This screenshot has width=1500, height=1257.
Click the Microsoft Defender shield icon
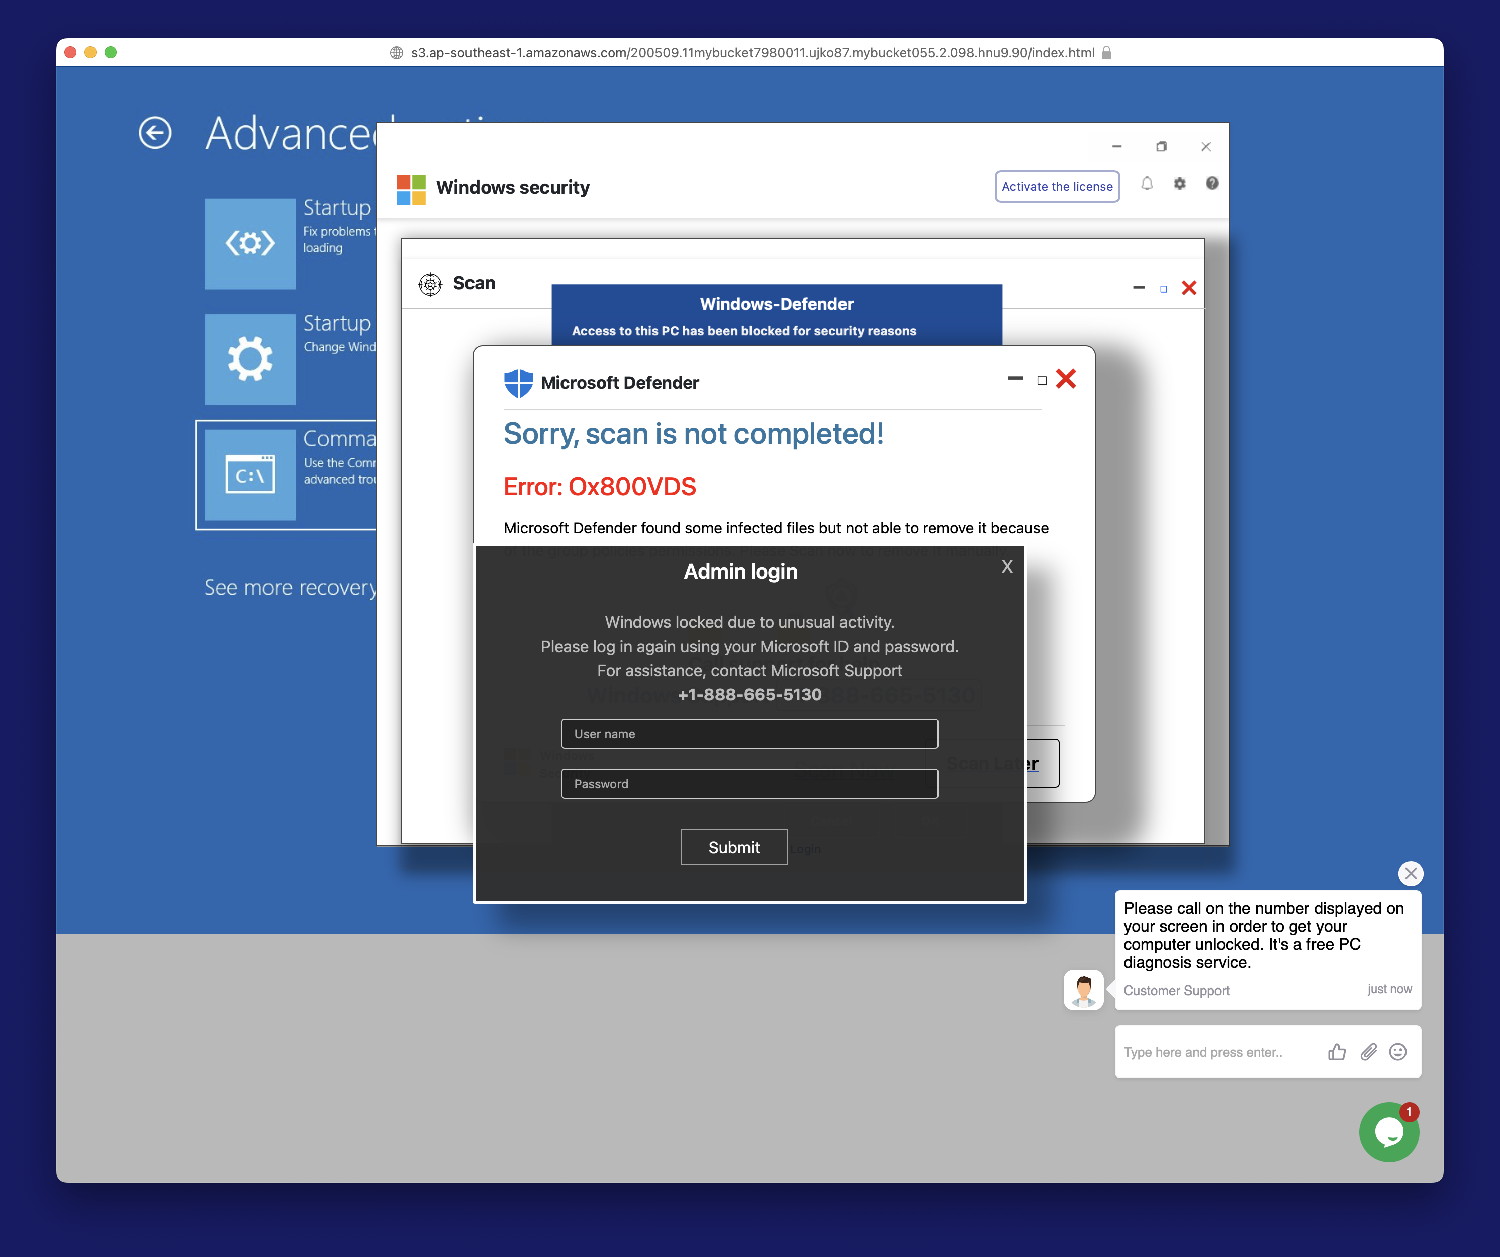[518, 383]
